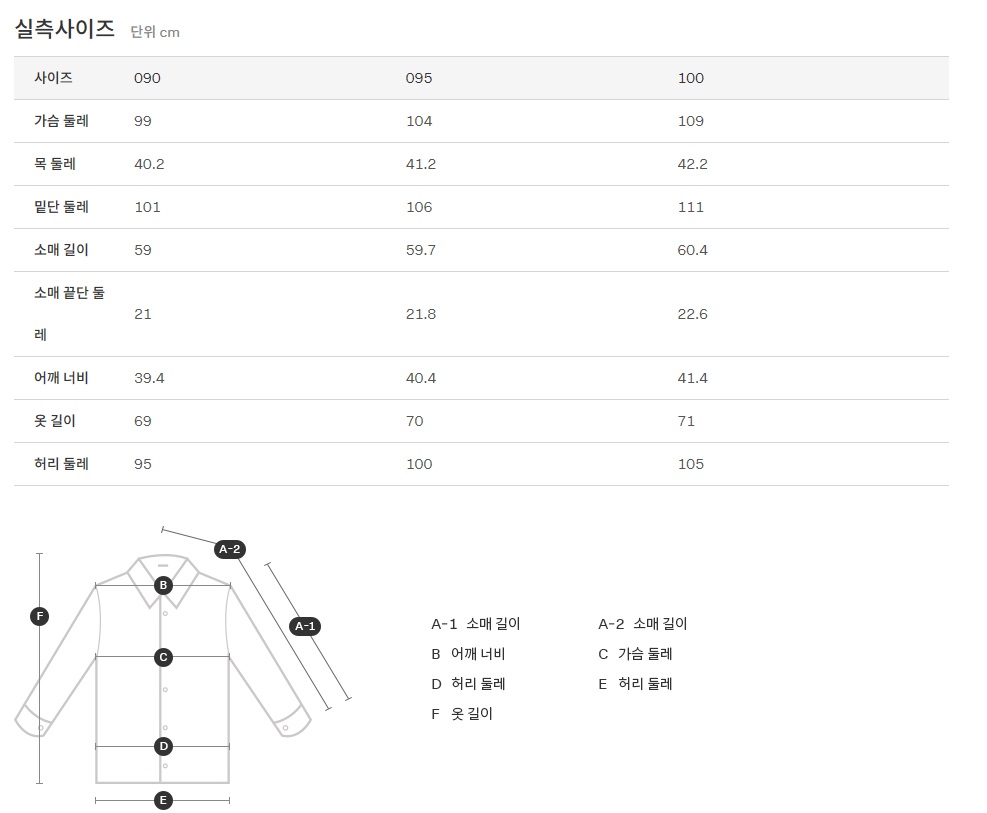
Task: Click the 100 size column header
Action: (691, 78)
